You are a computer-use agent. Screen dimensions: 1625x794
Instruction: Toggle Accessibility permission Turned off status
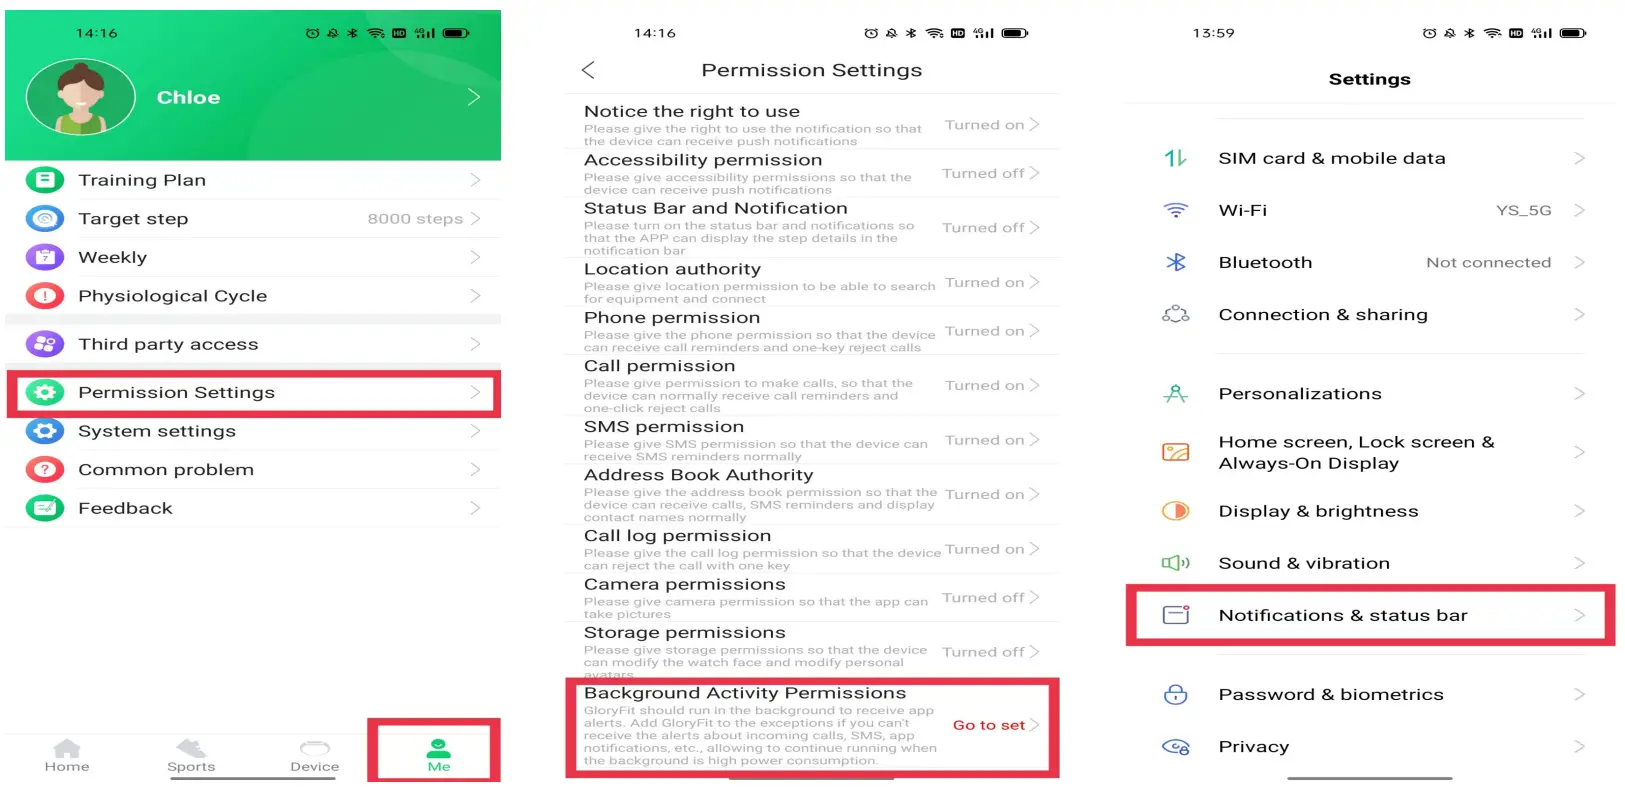[x=989, y=174]
